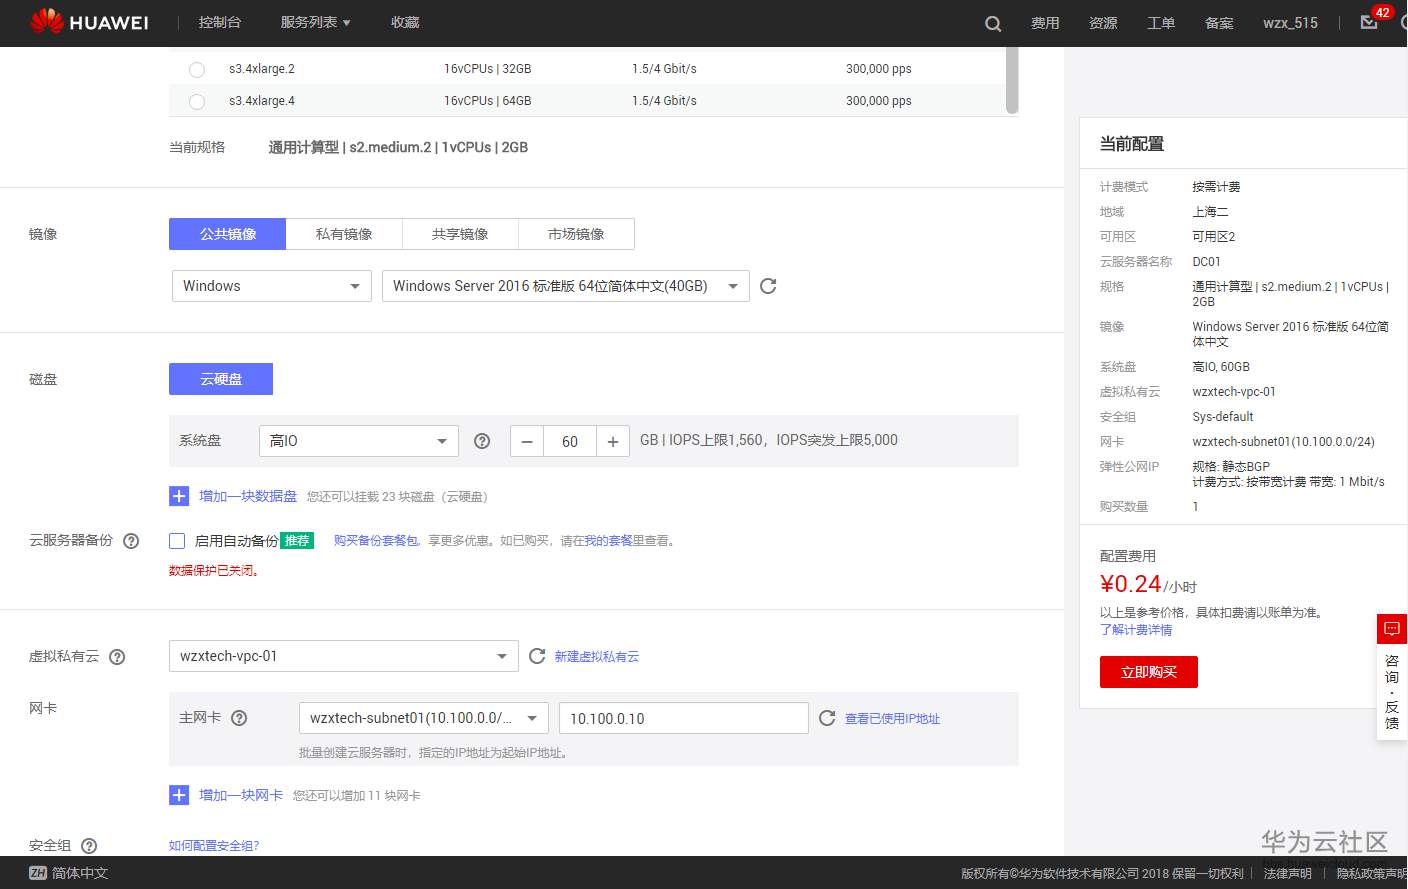Switch language using the ZH icon
Image resolution: width=1408 pixels, height=889 pixels.
(x=37, y=872)
